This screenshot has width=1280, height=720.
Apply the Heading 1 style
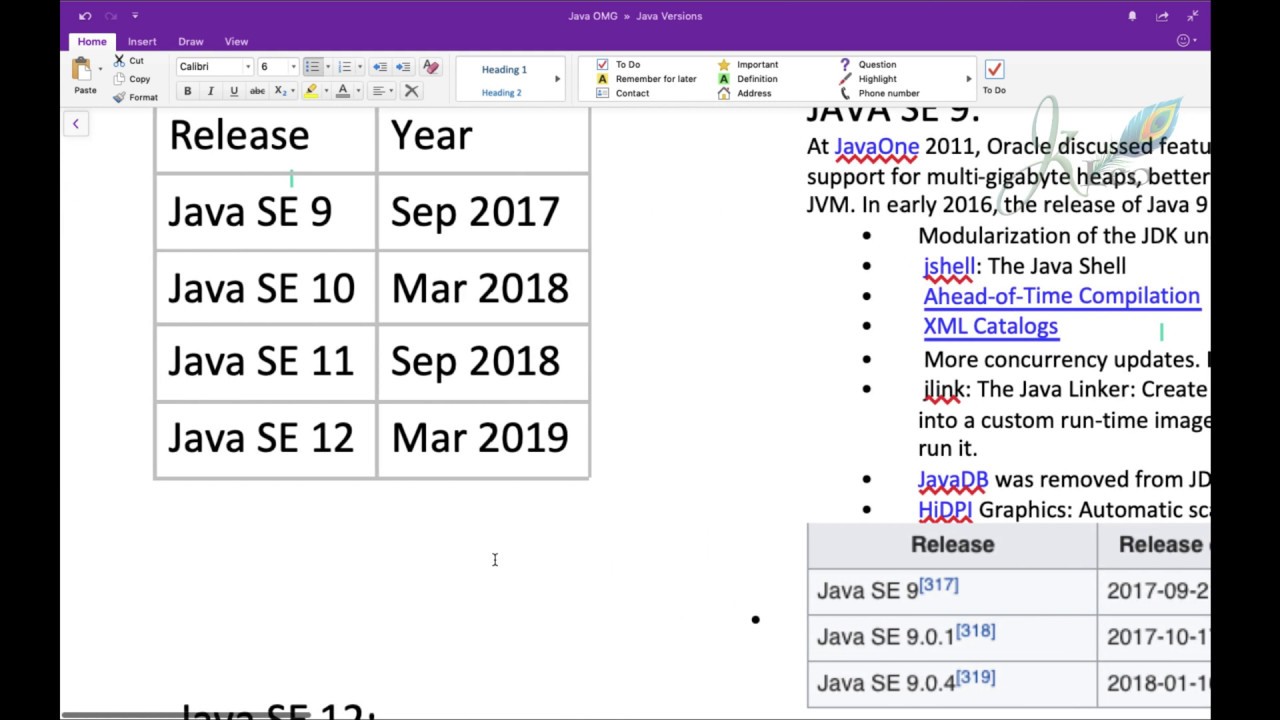point(504,70)
